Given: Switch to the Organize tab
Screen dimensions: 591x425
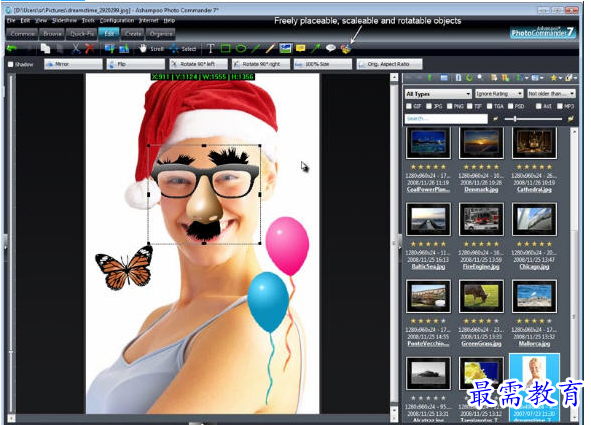Looking at the screenshot, I should pyautogui.click(x=161, y=34).
